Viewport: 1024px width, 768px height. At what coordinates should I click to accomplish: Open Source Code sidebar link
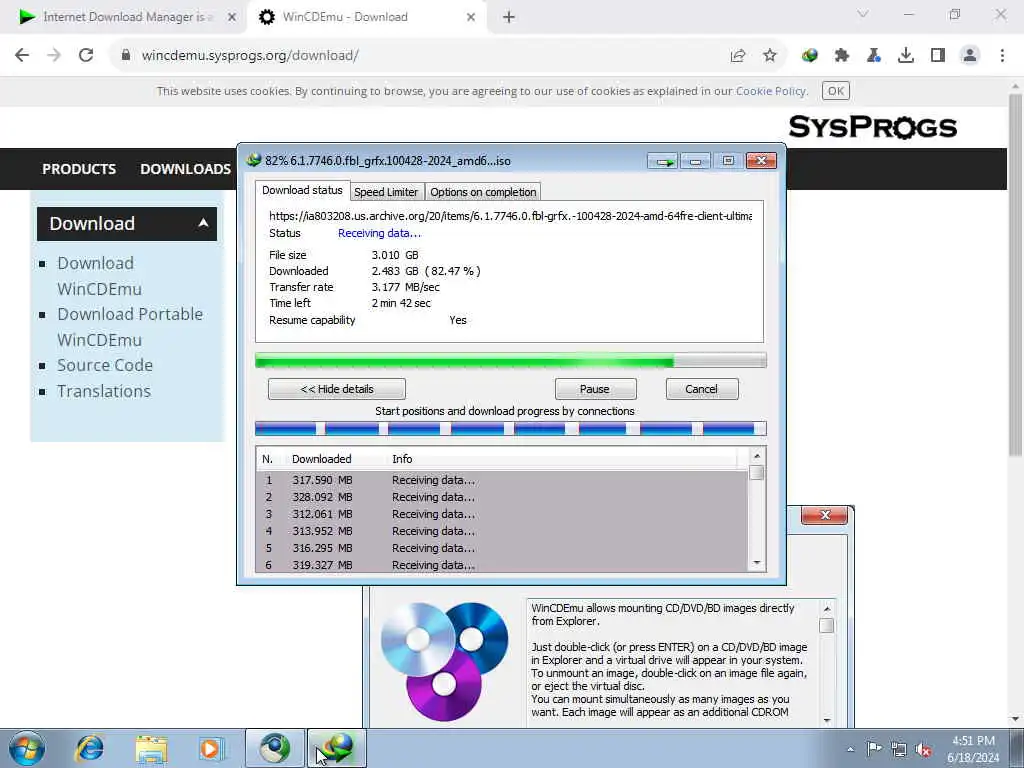(x=105, y=365)
